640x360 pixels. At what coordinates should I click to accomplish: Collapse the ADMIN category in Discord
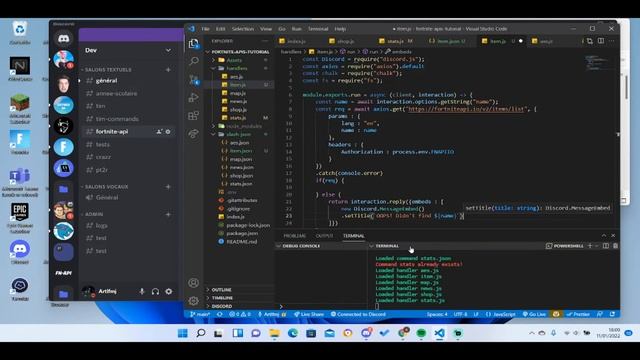[92, 214]
